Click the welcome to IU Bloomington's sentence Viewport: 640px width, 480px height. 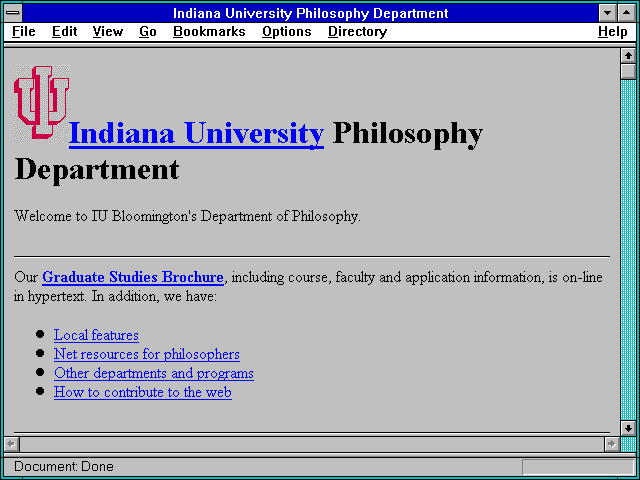tap(187, 216)
